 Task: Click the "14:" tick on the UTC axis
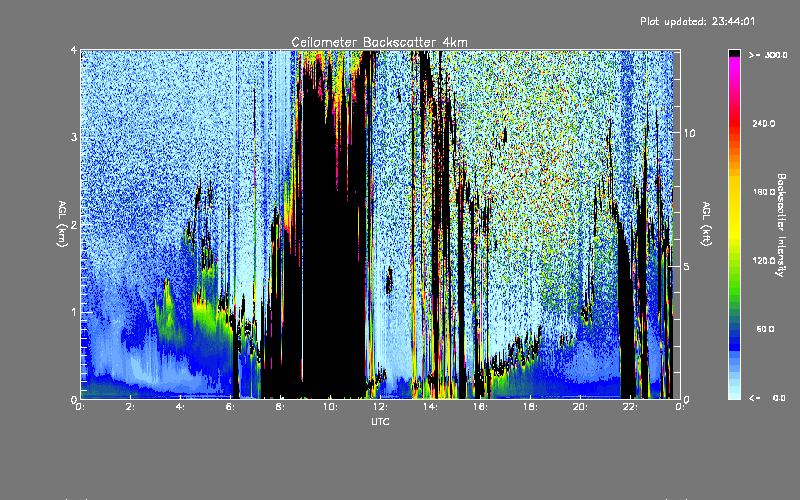pos(430,407)
